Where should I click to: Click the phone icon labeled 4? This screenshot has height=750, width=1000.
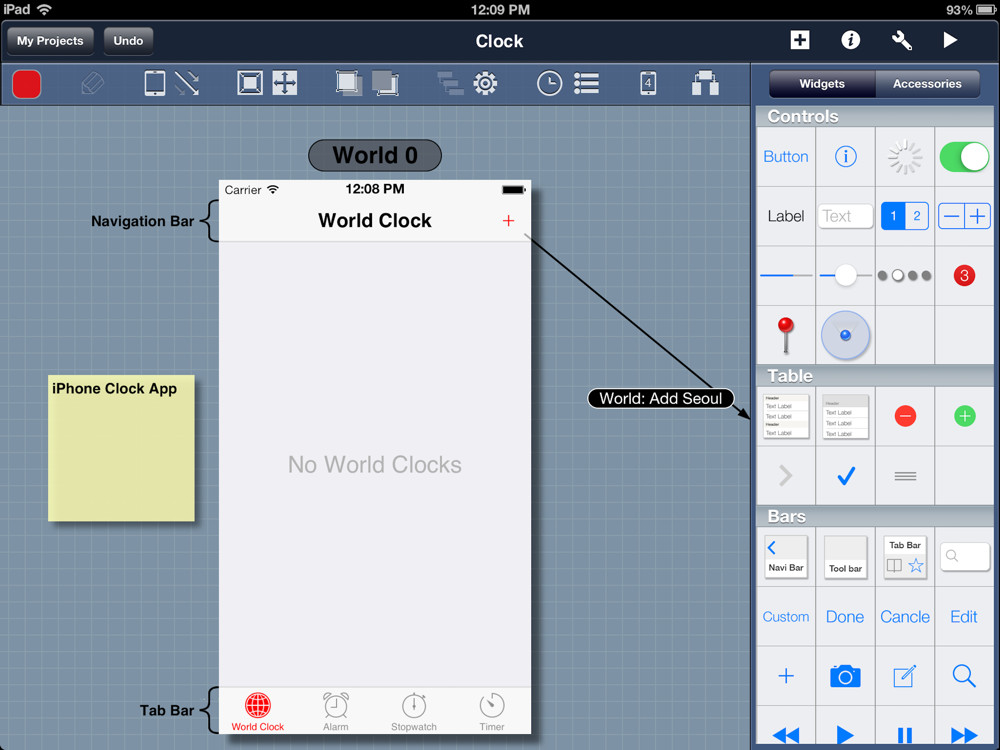[x=648, y=84]
